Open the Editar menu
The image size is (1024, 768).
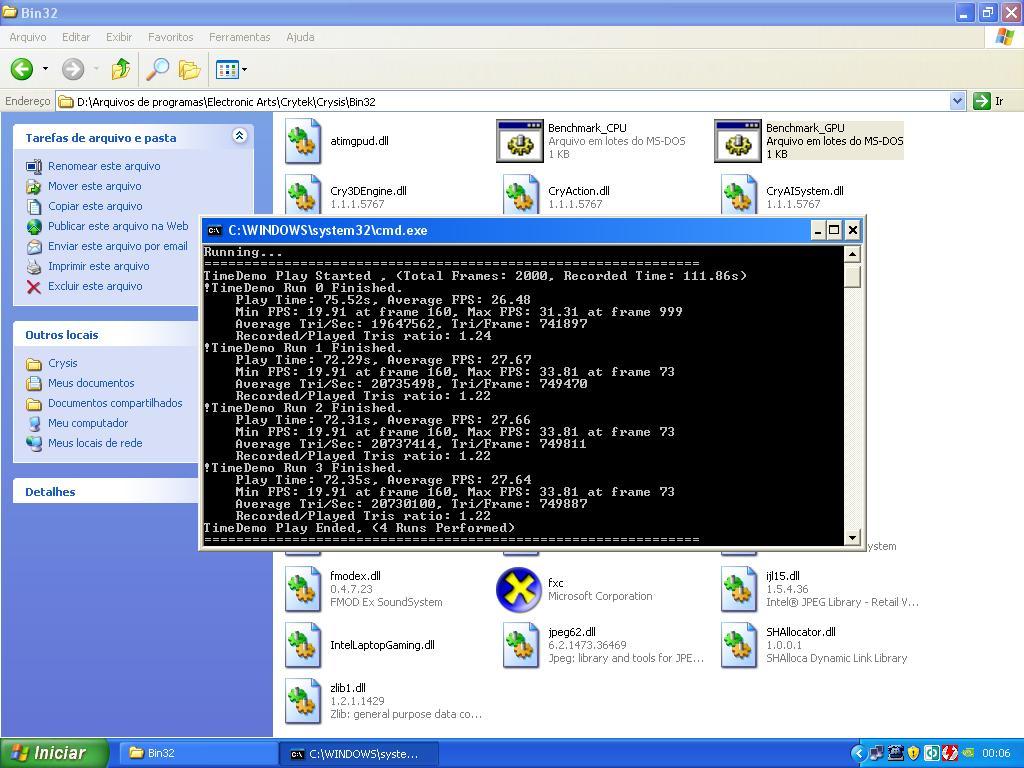tap(76, 37)
